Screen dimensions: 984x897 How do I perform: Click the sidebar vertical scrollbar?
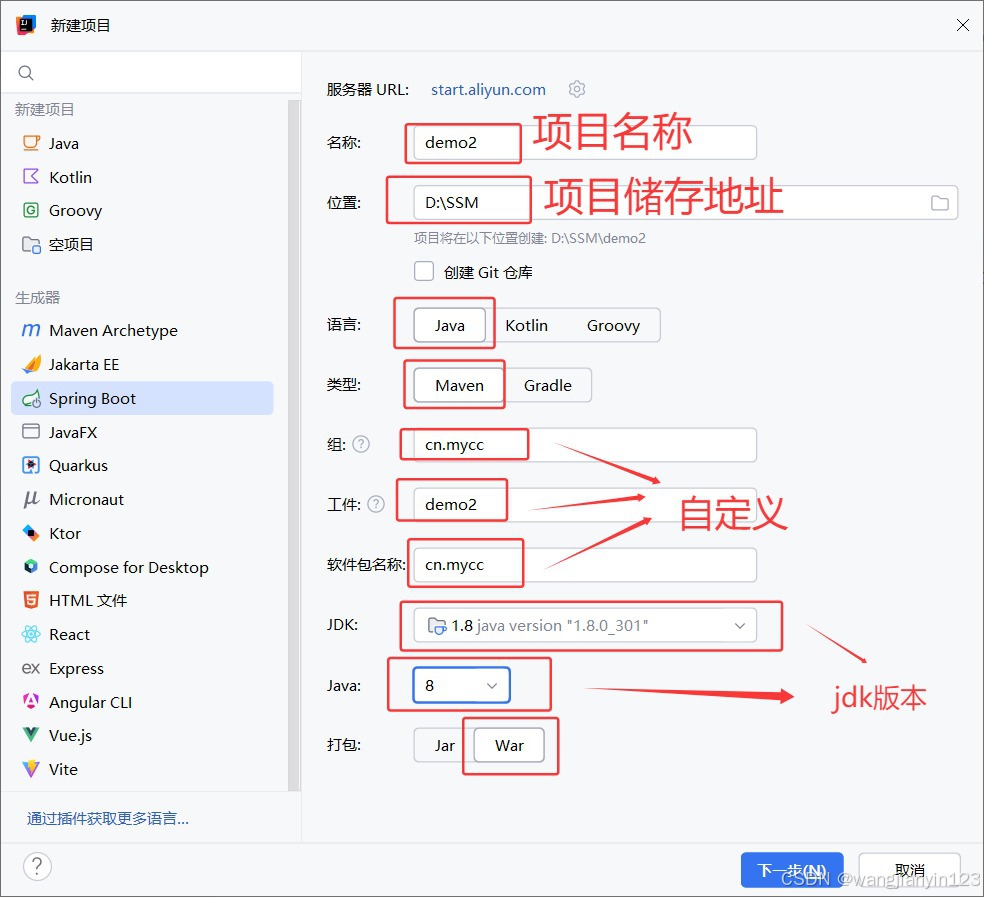pos(293,444)
